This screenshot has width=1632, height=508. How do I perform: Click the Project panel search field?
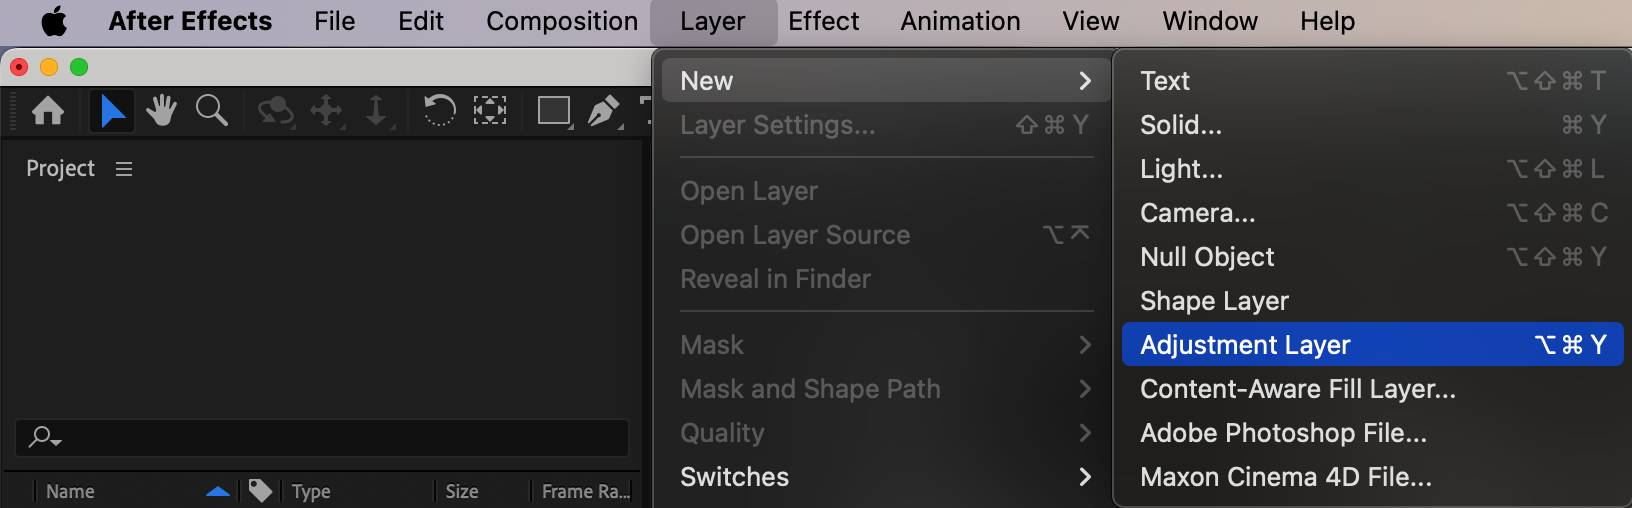click(x=330, y=437)
